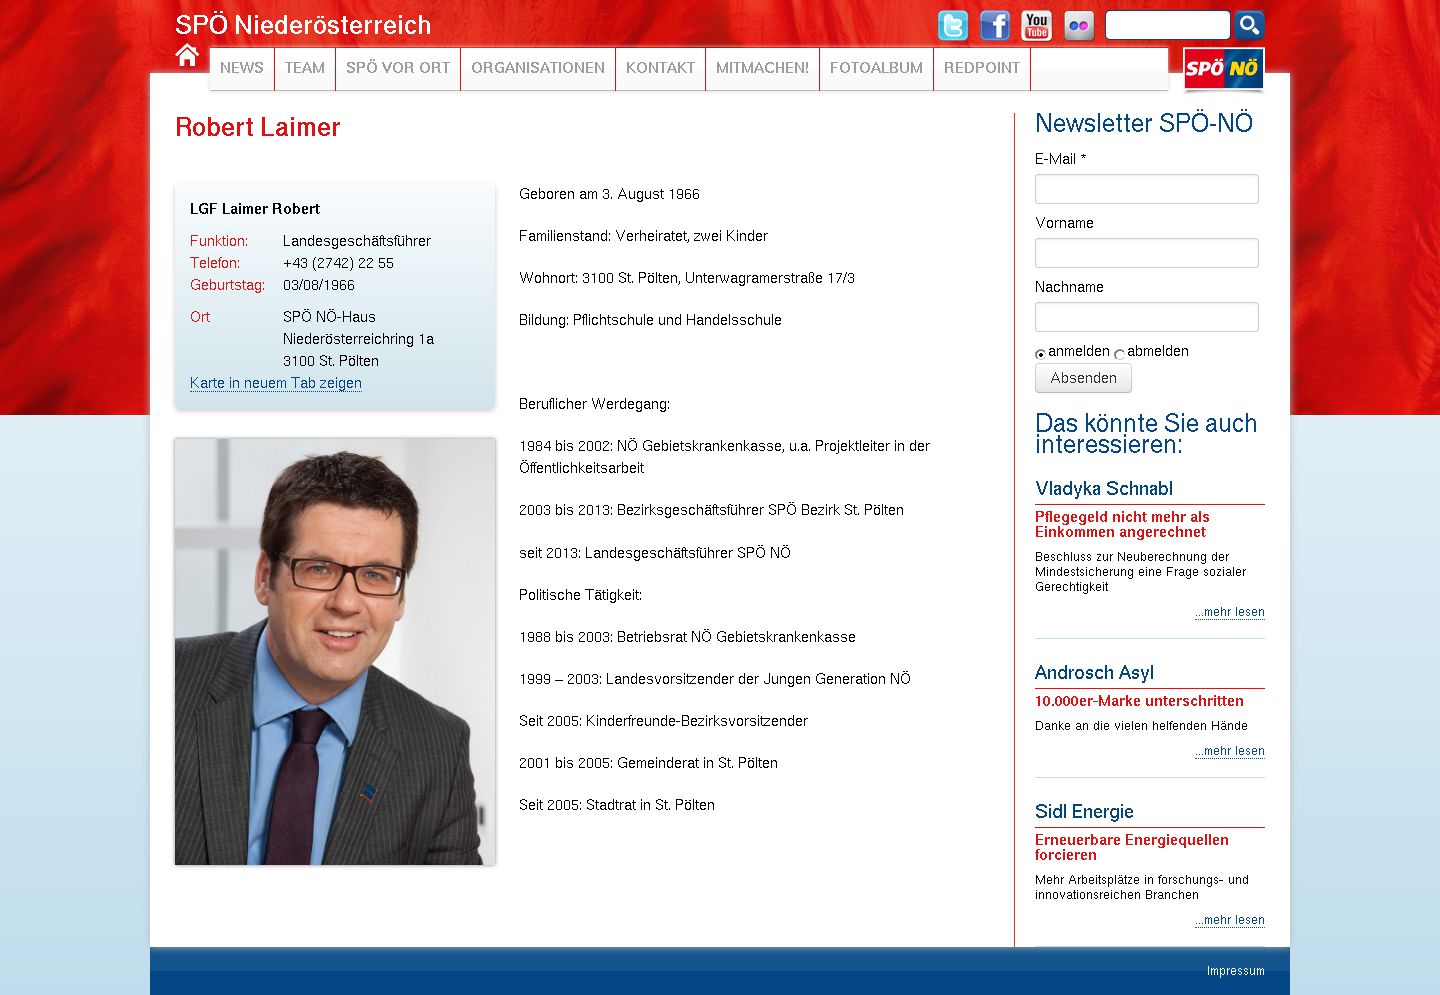Click 'Newsletter SPÖ-NÖ' heading

click(x=1144, y=123)
